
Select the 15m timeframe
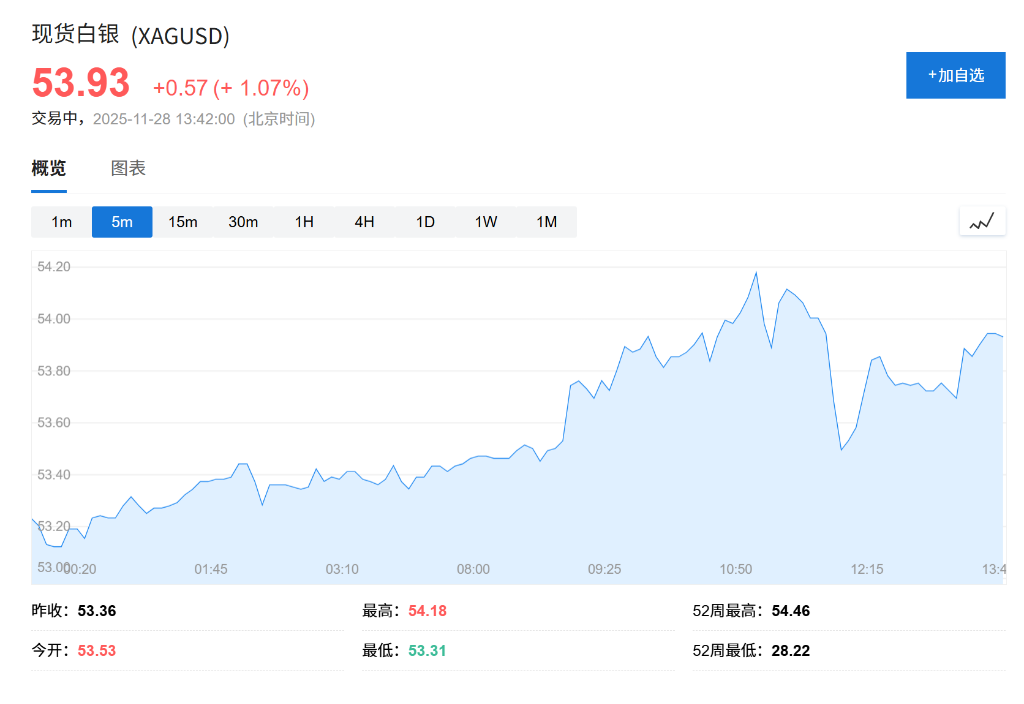pos(182,222)
